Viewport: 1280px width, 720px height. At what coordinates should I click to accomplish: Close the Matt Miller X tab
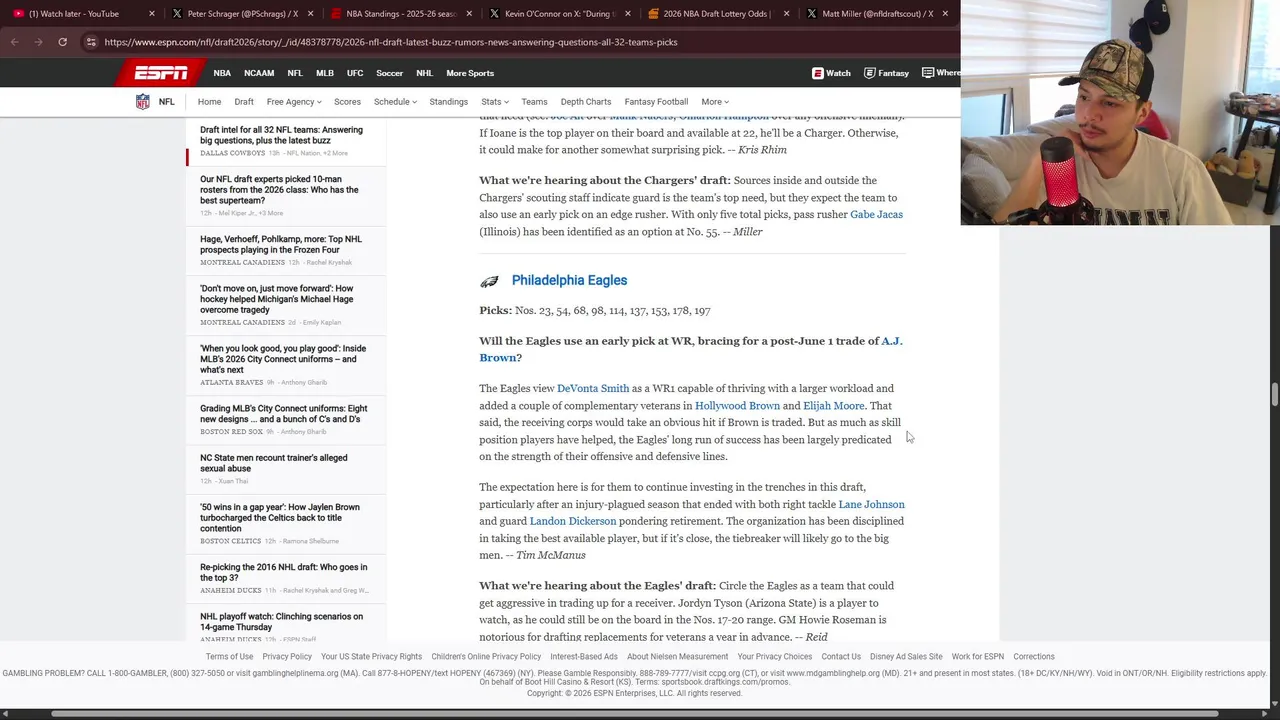click(945, 14)
